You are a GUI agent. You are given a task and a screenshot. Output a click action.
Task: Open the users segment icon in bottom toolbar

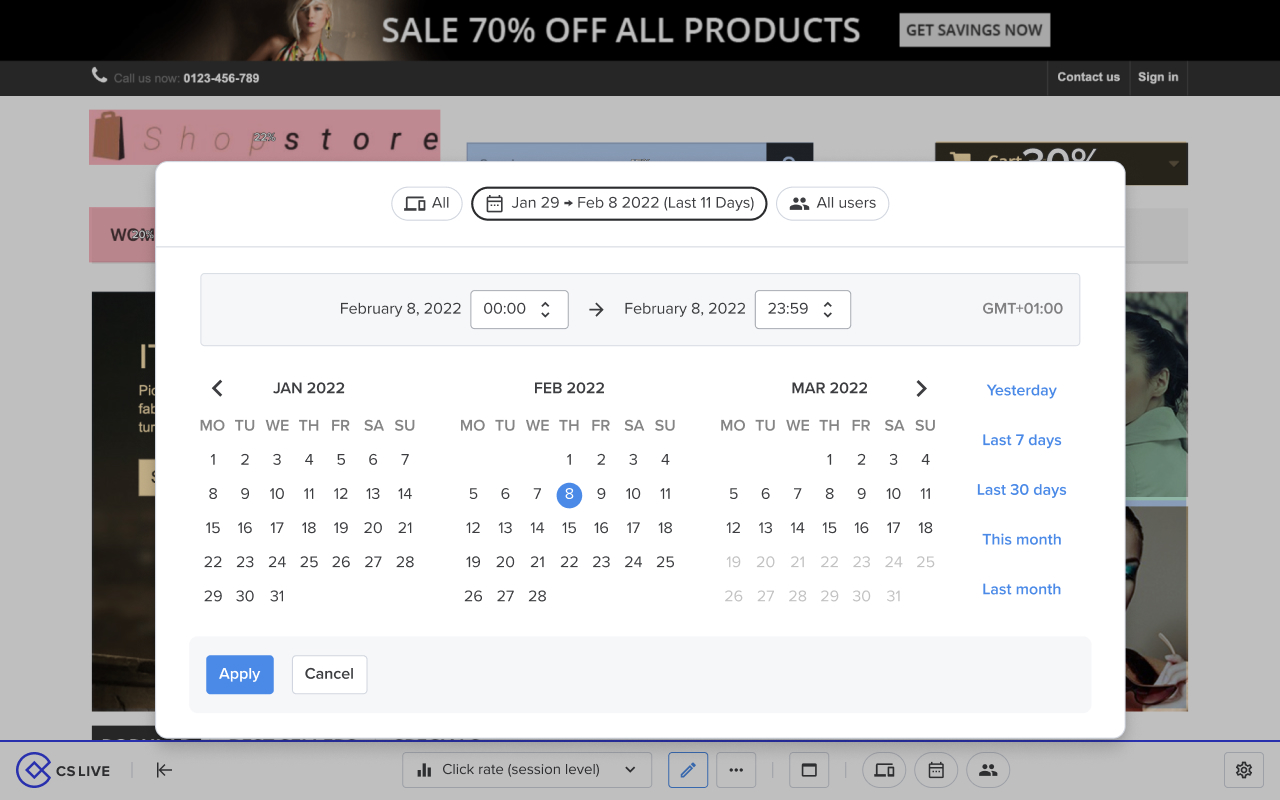pos(988,770)
